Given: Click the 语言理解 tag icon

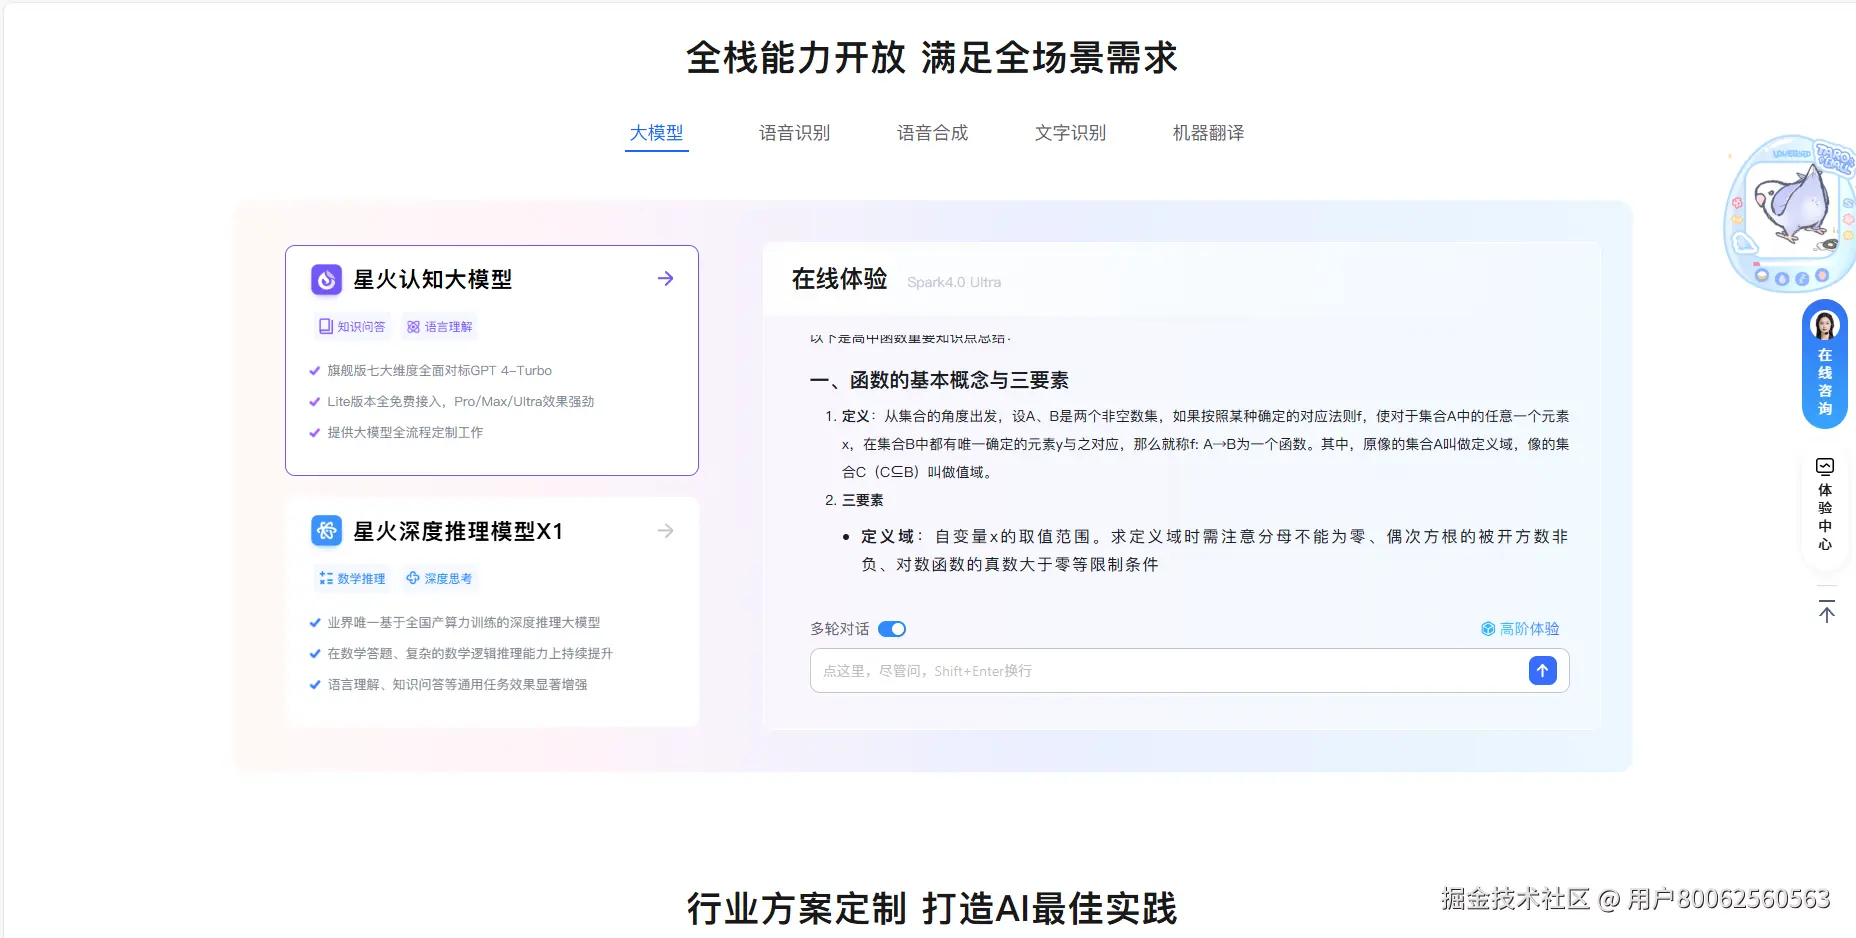Looking at the screenshot, I should click(413, 327).
